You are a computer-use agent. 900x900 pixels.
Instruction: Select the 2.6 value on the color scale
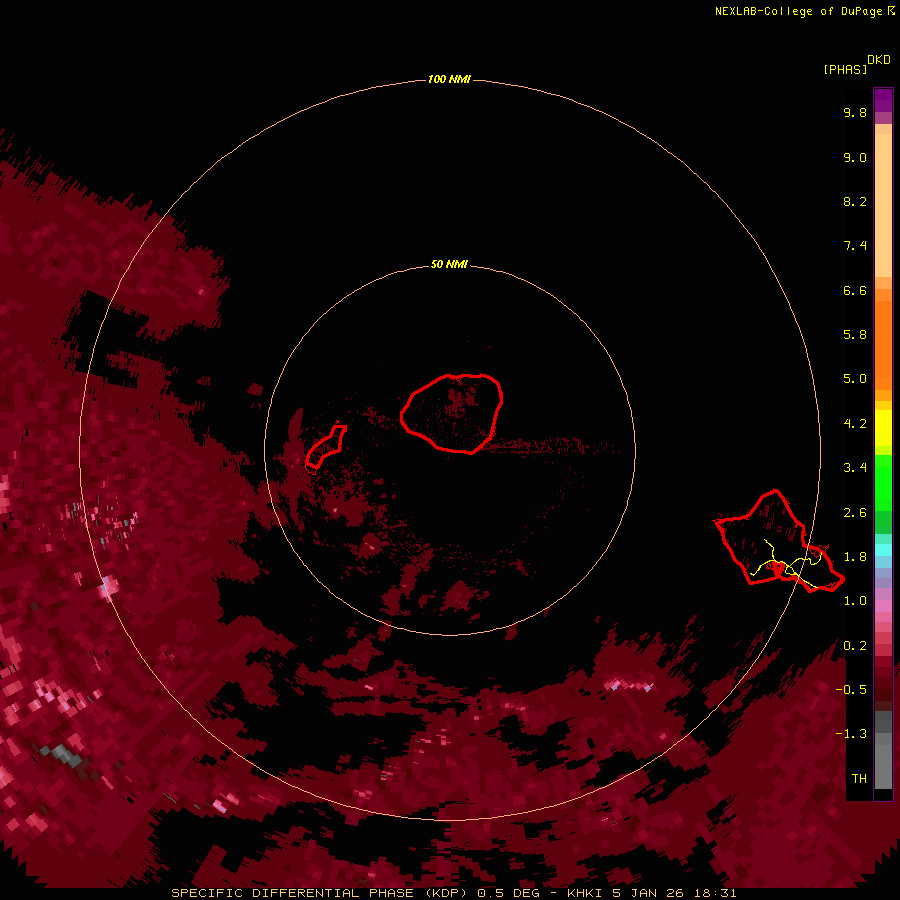[855, 513]
